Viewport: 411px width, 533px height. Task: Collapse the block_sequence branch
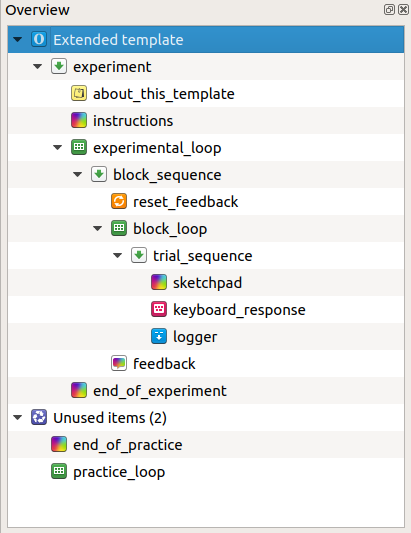pos(78,175)
